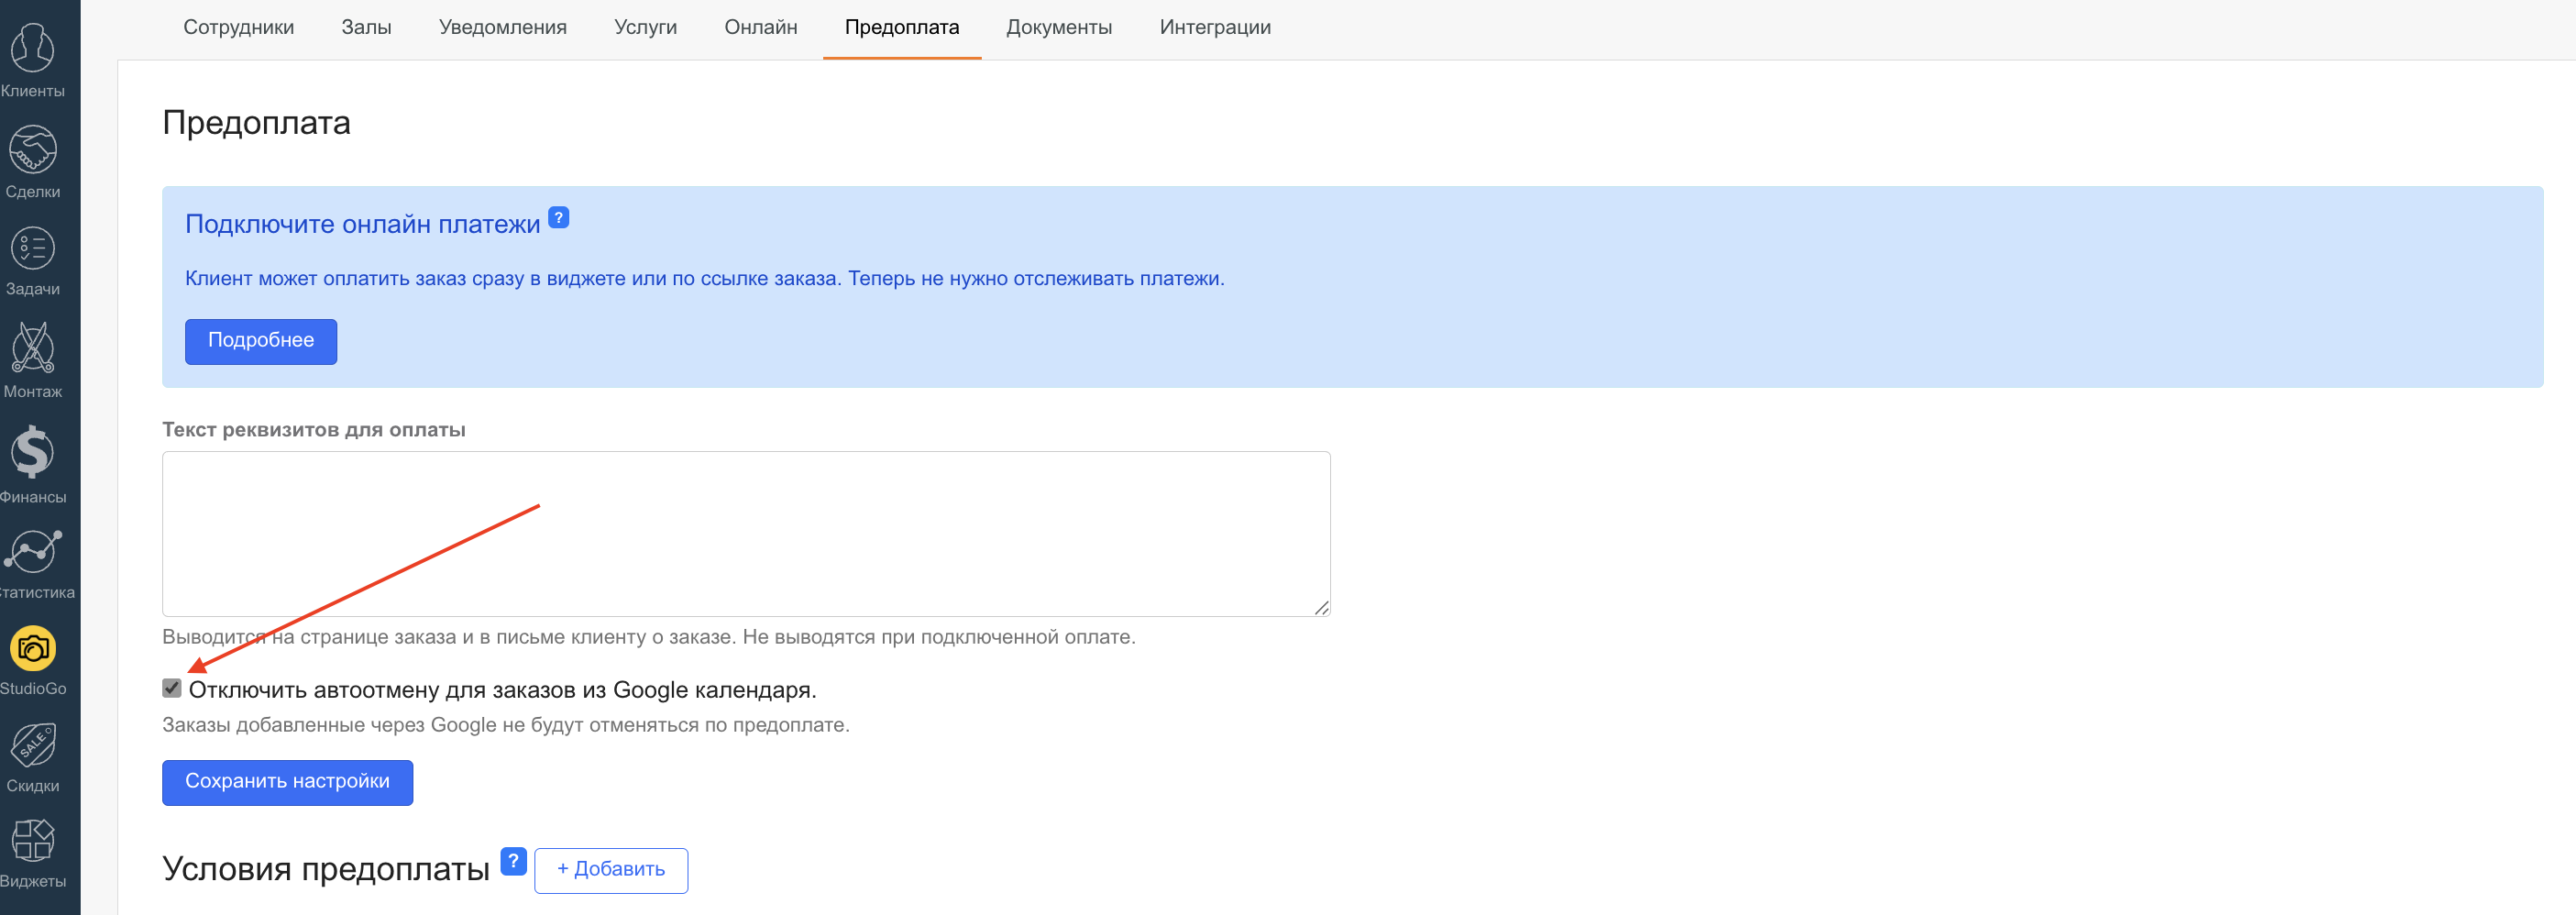Click the + Добавить button
2576x915 pixels.
[x=611, y=870]
